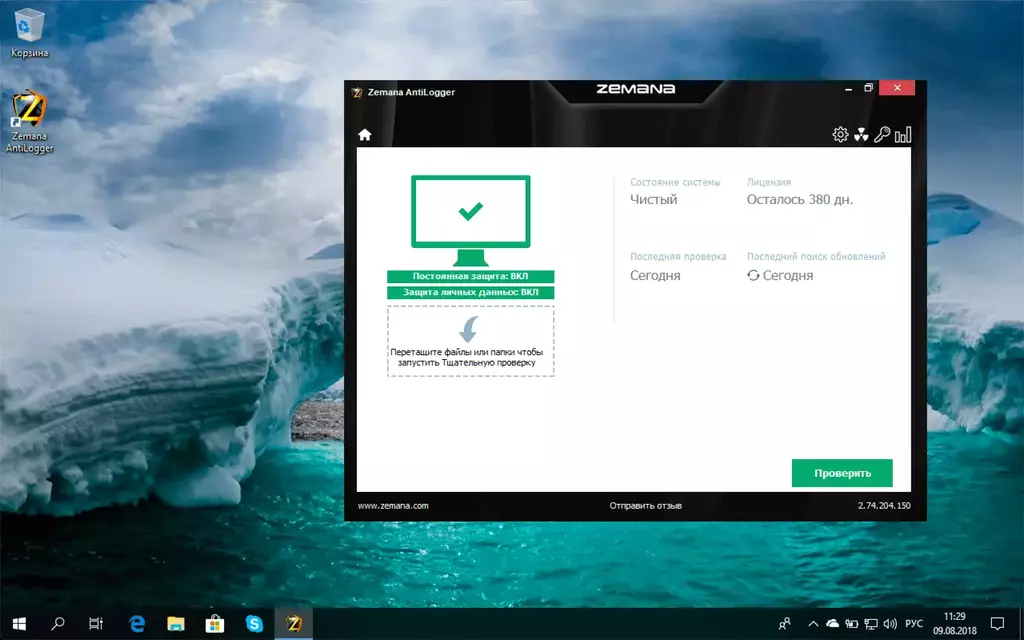1024x640 pixels.
Task: Click the Состояние системы label
Action: [675, 182]
